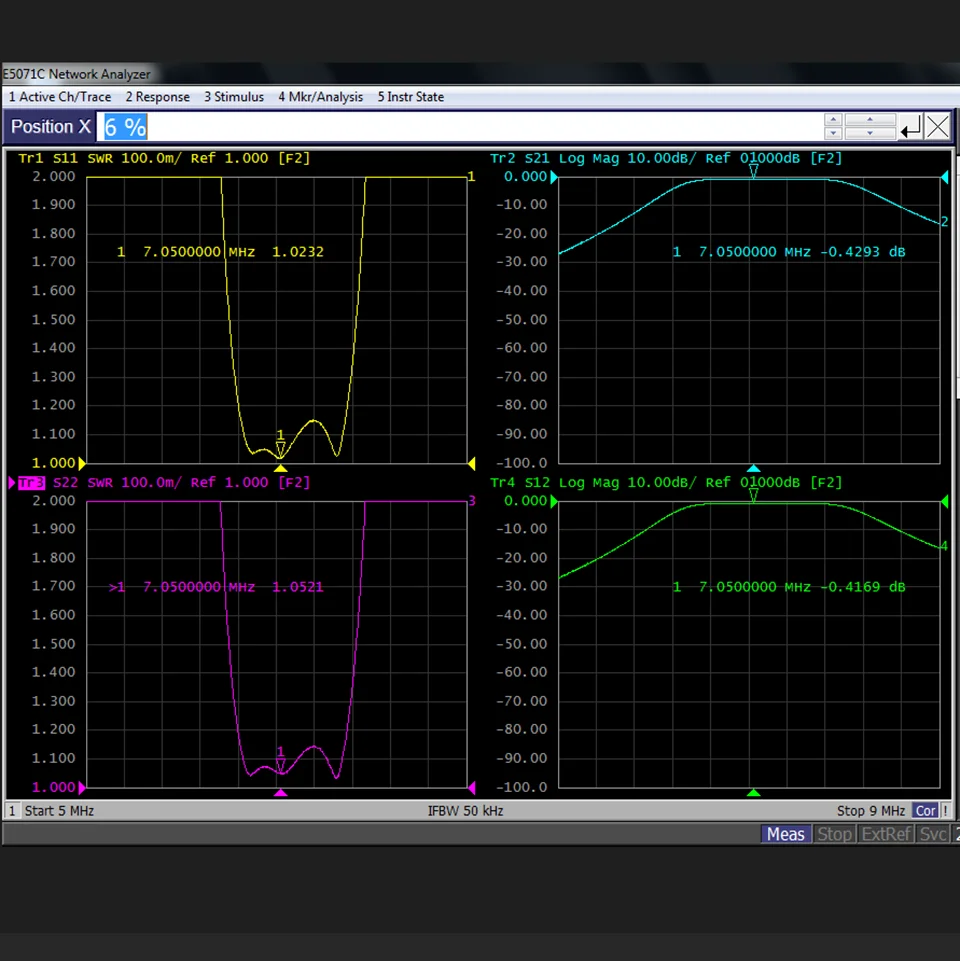Confirm entry with the return-arrow icon
This screenshot has height=961, width=960.
pyautogui.click(x=911, y=127)
